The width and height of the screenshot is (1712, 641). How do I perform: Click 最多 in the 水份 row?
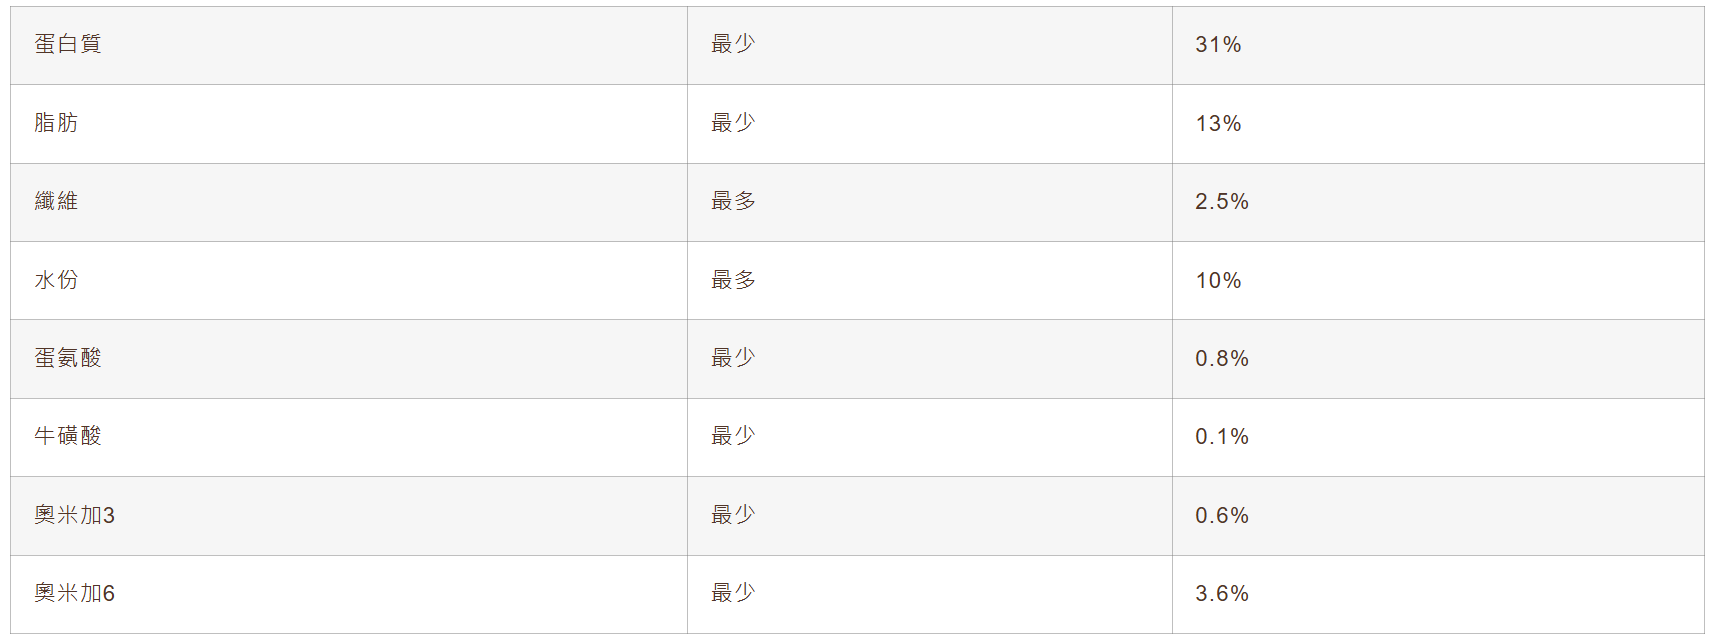[733, 280]
